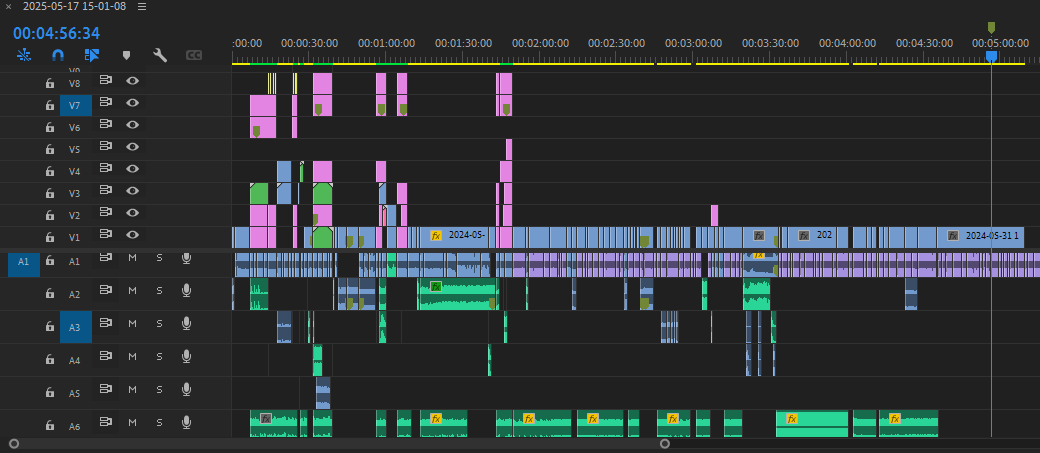Click zoom scrollbar right handle
This screenshot has width=1040, height=453.
[665, 444]
